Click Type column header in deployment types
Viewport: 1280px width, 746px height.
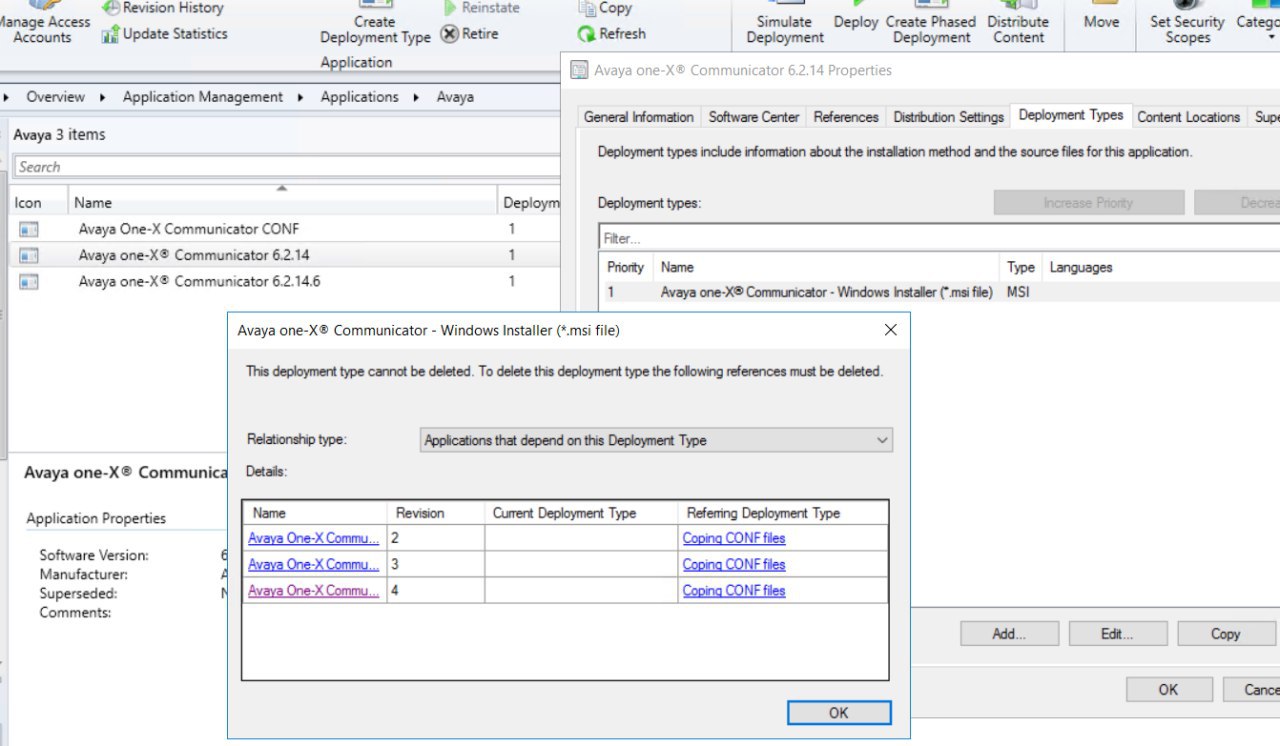point(1020,267)
